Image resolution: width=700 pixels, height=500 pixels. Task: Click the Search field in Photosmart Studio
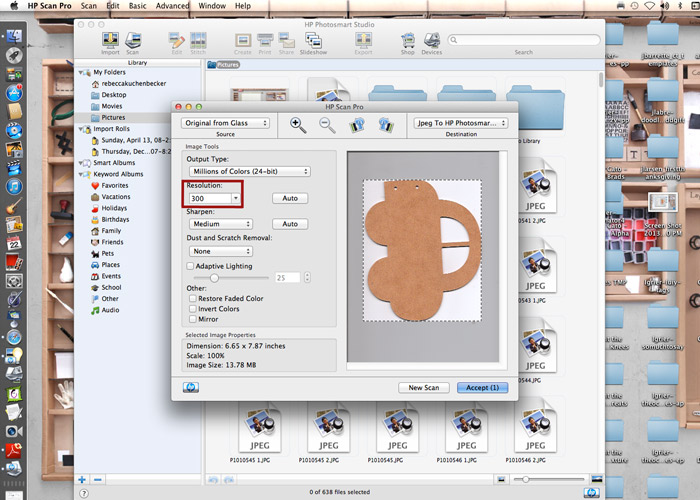coord(524,40)
